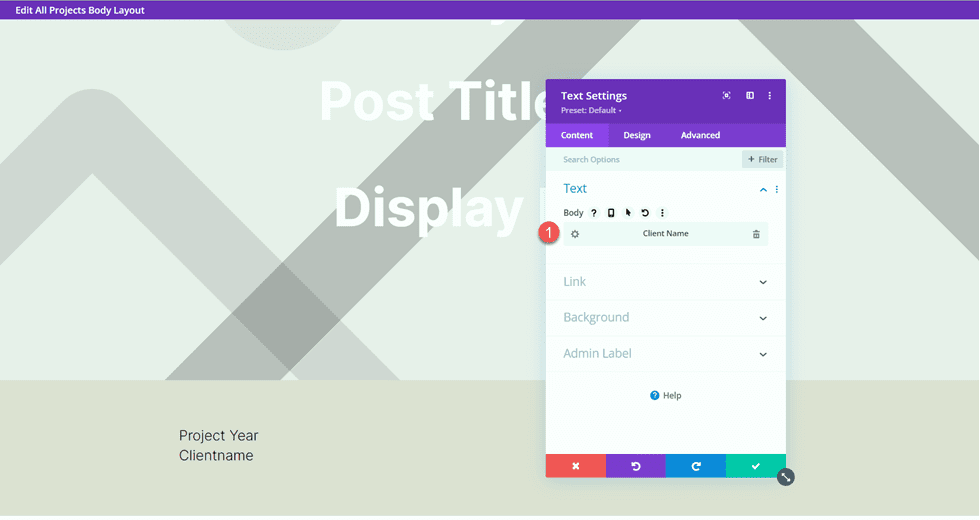Click the modal resize handle icon
980x520 pixels.
[x=786, y=478]
